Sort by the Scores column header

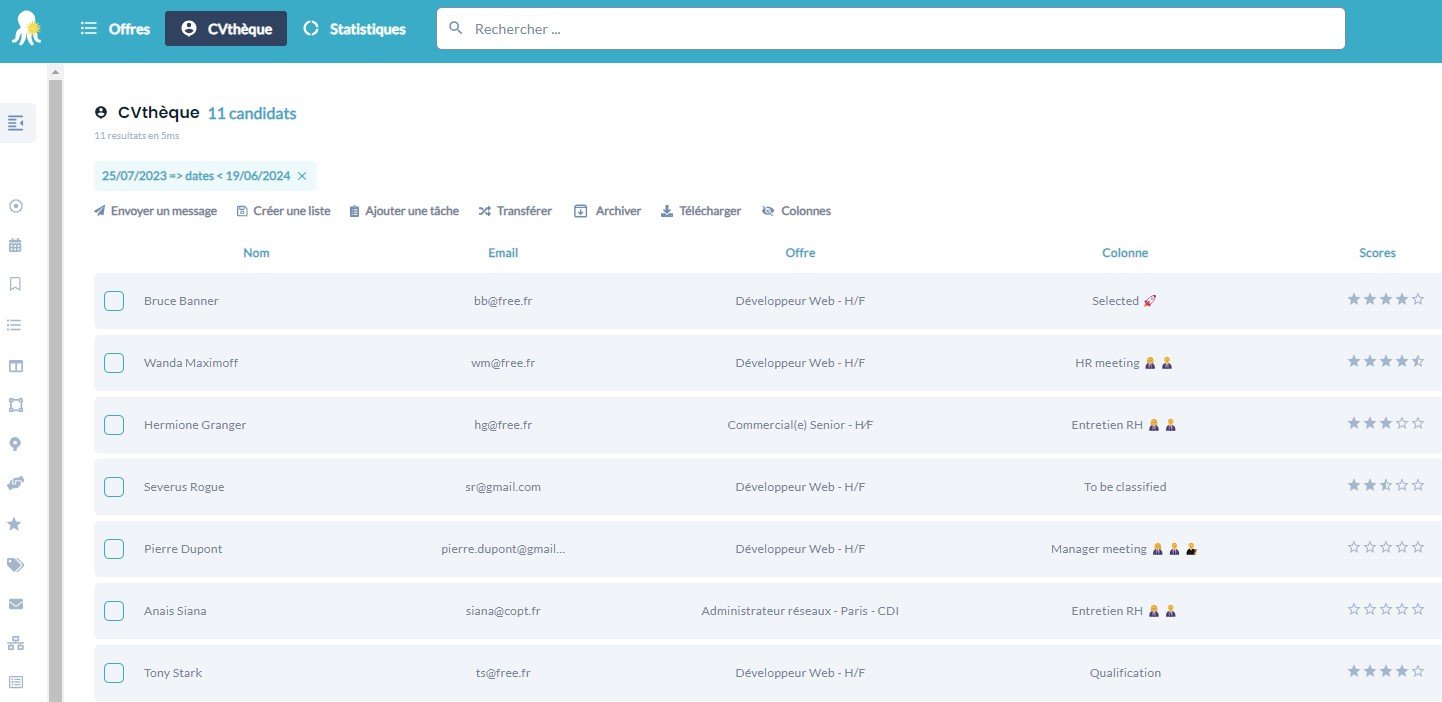pos(1377,253)
